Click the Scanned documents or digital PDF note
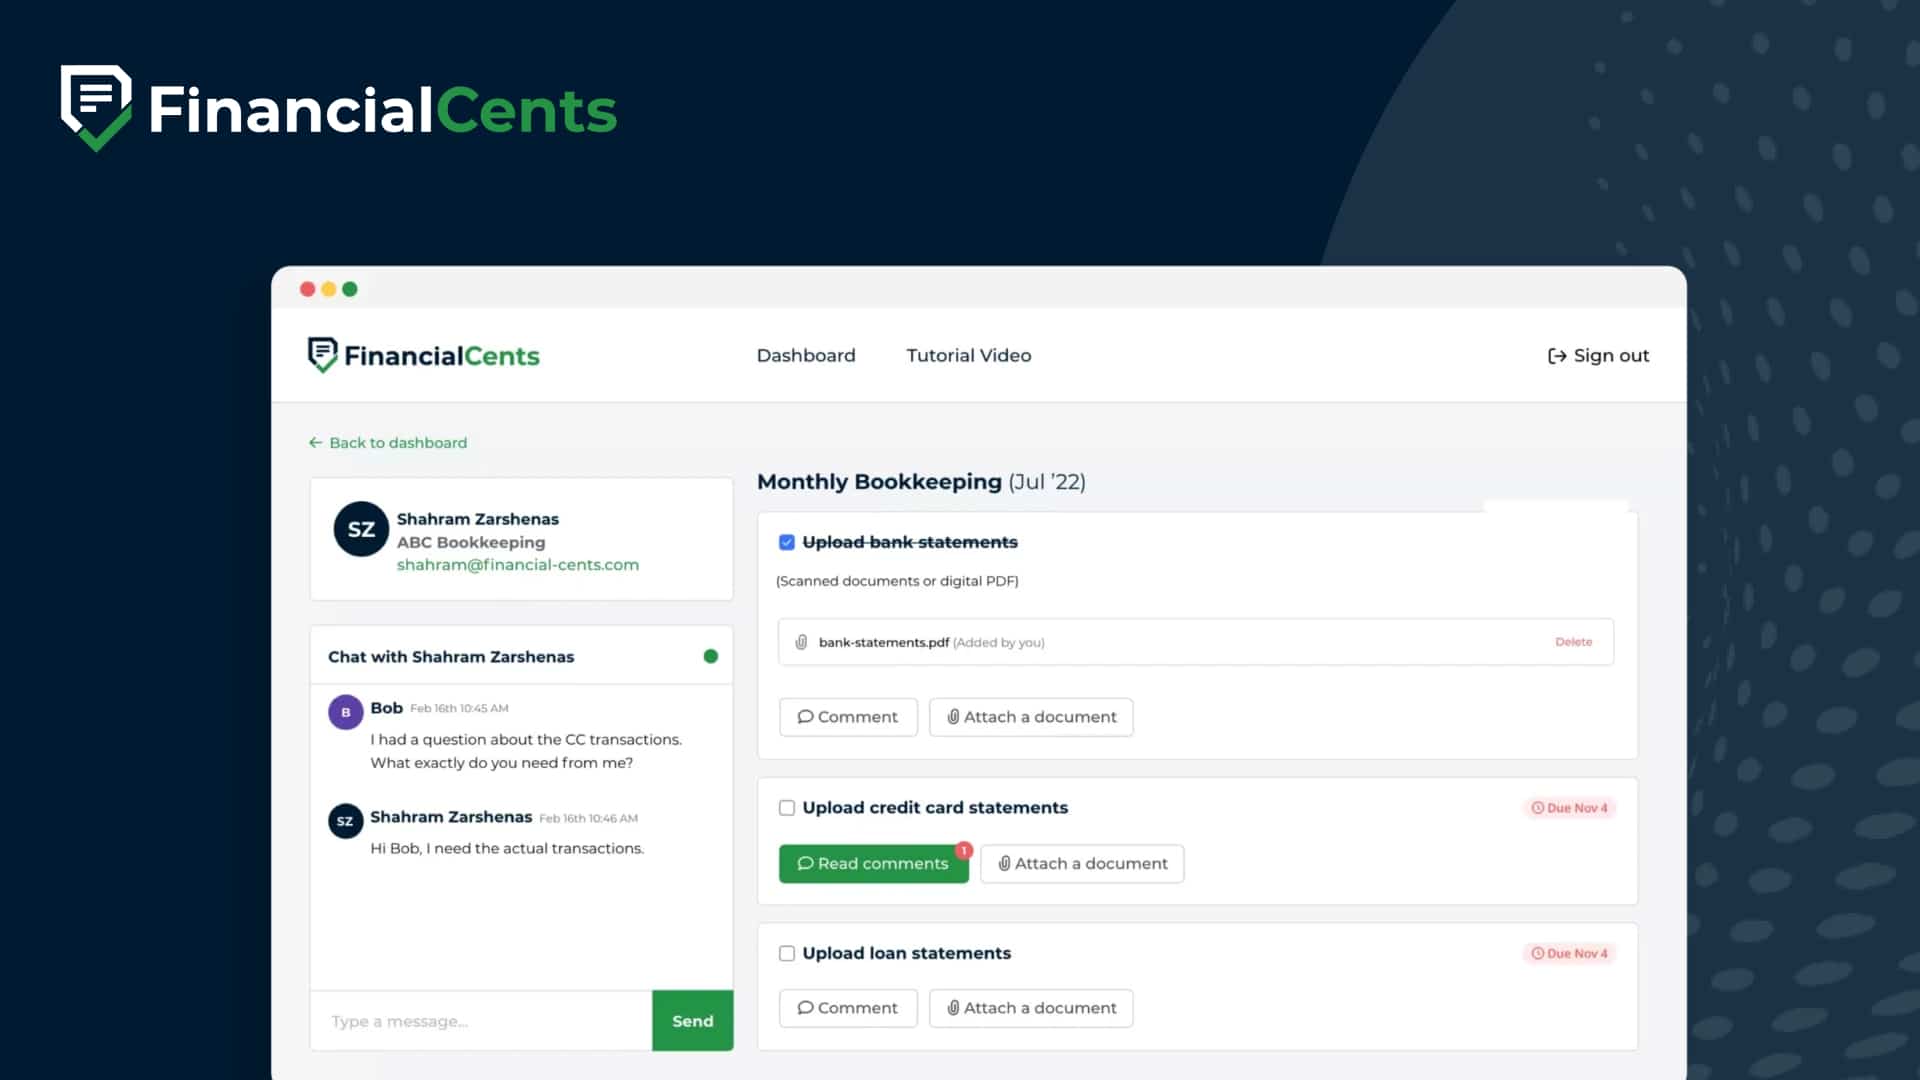Screen dimensions: 1920x1080 [897, 581]
